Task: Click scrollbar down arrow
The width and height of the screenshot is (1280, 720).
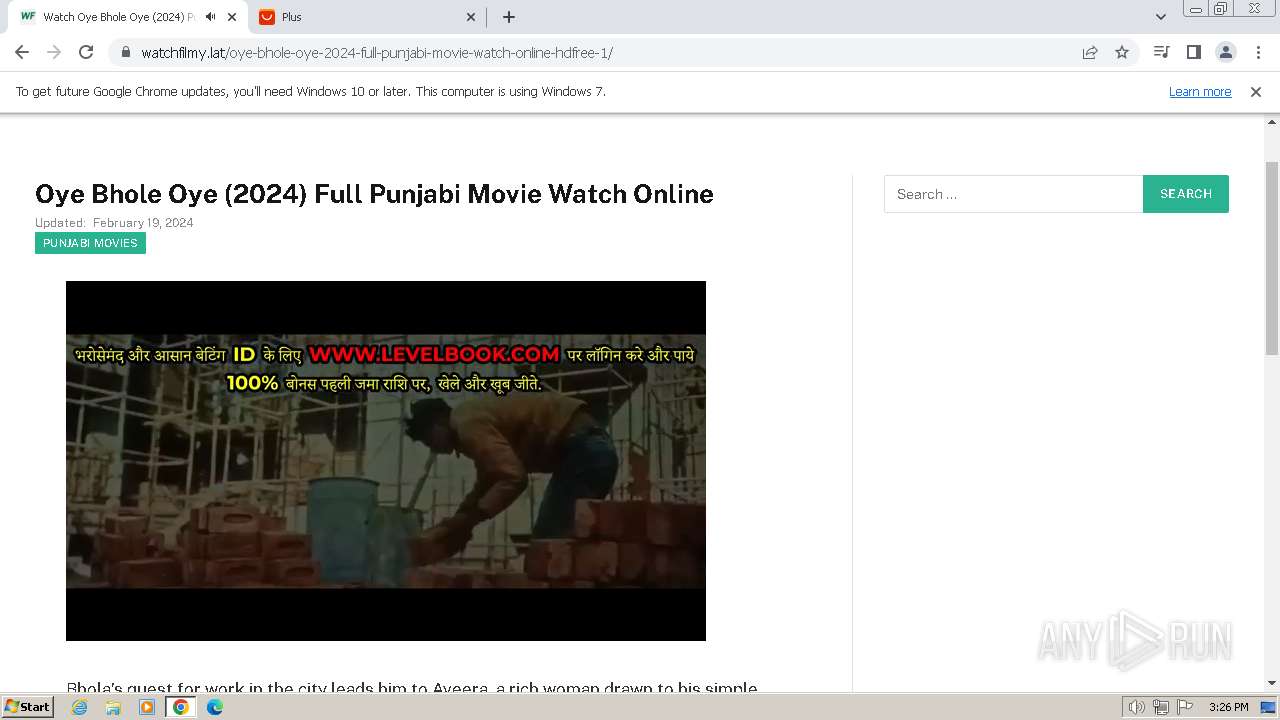Action: click(x=1272, y=683)
